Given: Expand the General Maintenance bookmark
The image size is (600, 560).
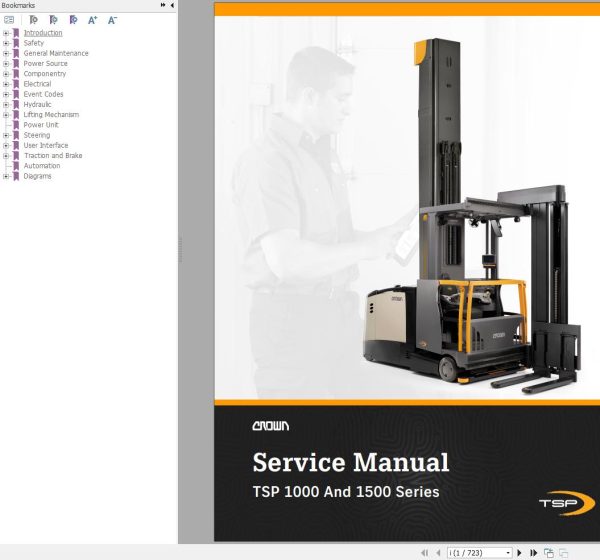Looking at the screenshot, I should tap(6, 54).
